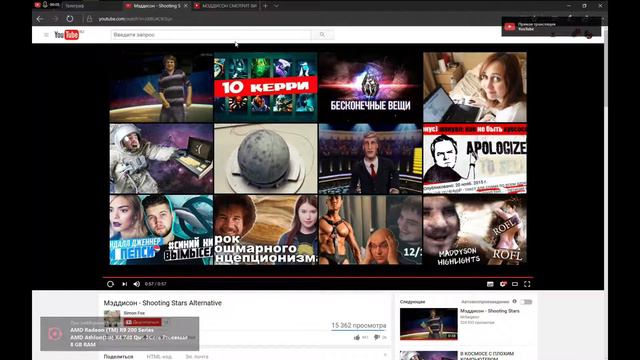The height and width of the screenshot is (360, 640).
Task: Like the video with thumbs up
Action: (x=357, y=338)
